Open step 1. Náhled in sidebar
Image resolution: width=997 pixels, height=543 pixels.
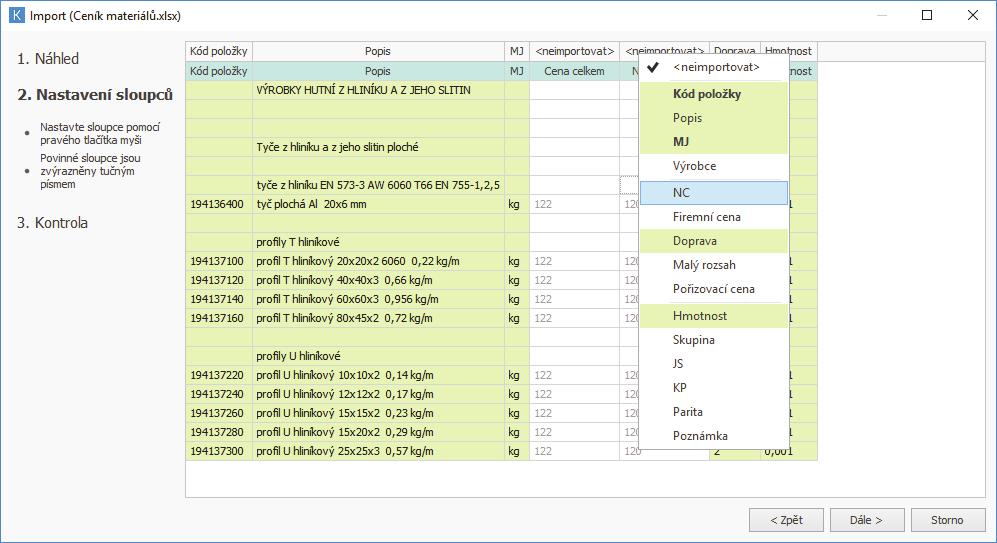click(48, 58)
